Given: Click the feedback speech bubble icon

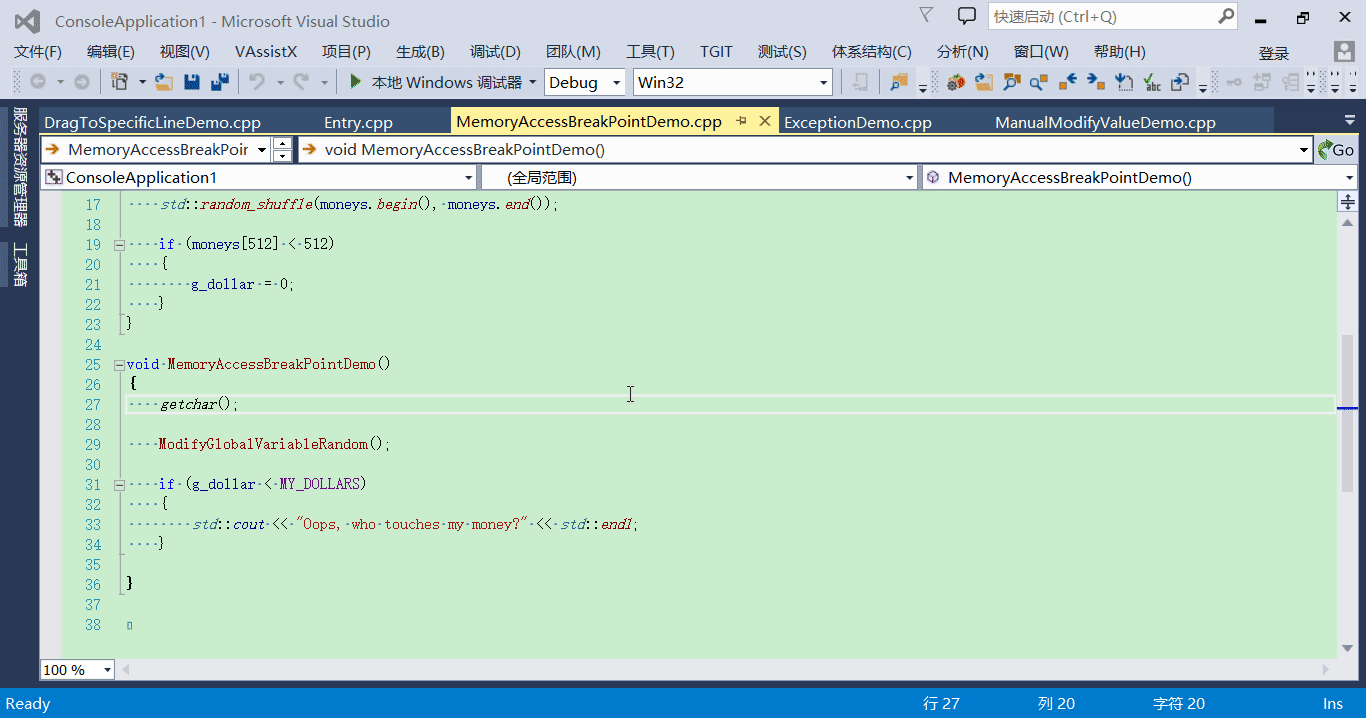Looking at the screenshot, I should 966,16.
